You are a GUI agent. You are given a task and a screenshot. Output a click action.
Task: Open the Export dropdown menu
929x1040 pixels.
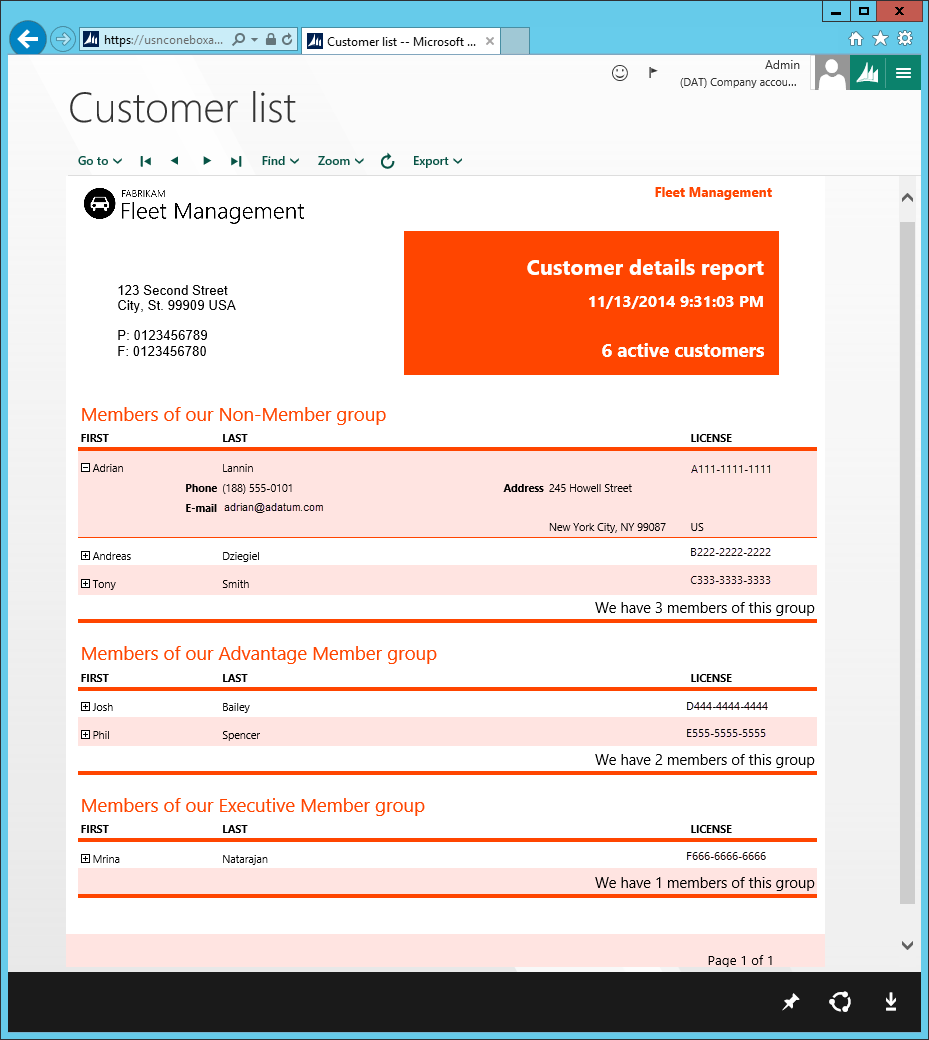[437, 161]
